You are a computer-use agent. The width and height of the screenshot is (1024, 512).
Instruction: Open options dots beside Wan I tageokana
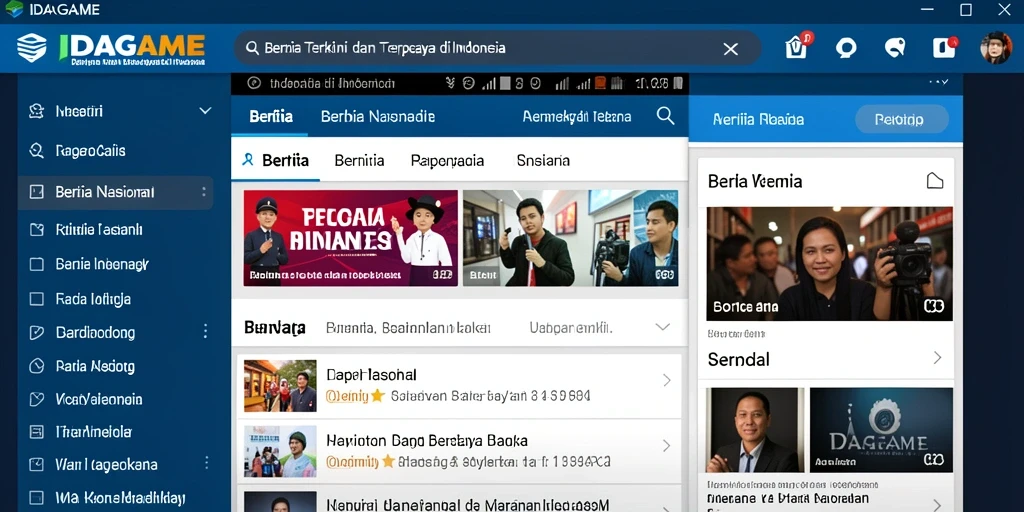[206, 464]
